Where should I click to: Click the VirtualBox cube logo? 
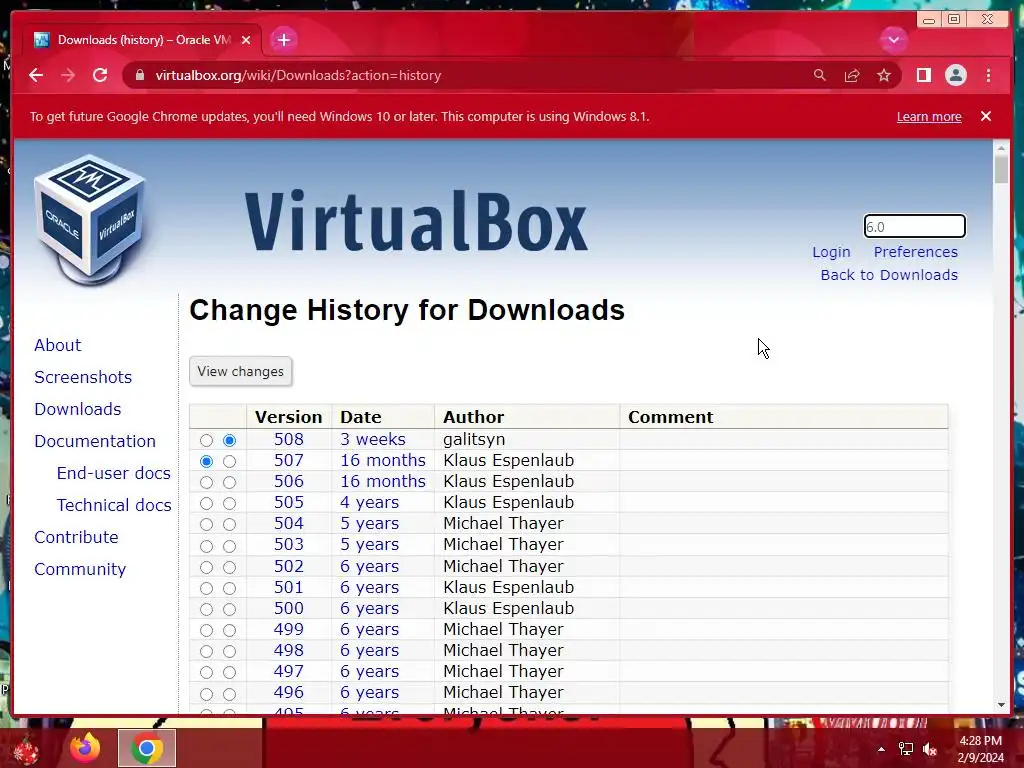click(x=91, y=219)
